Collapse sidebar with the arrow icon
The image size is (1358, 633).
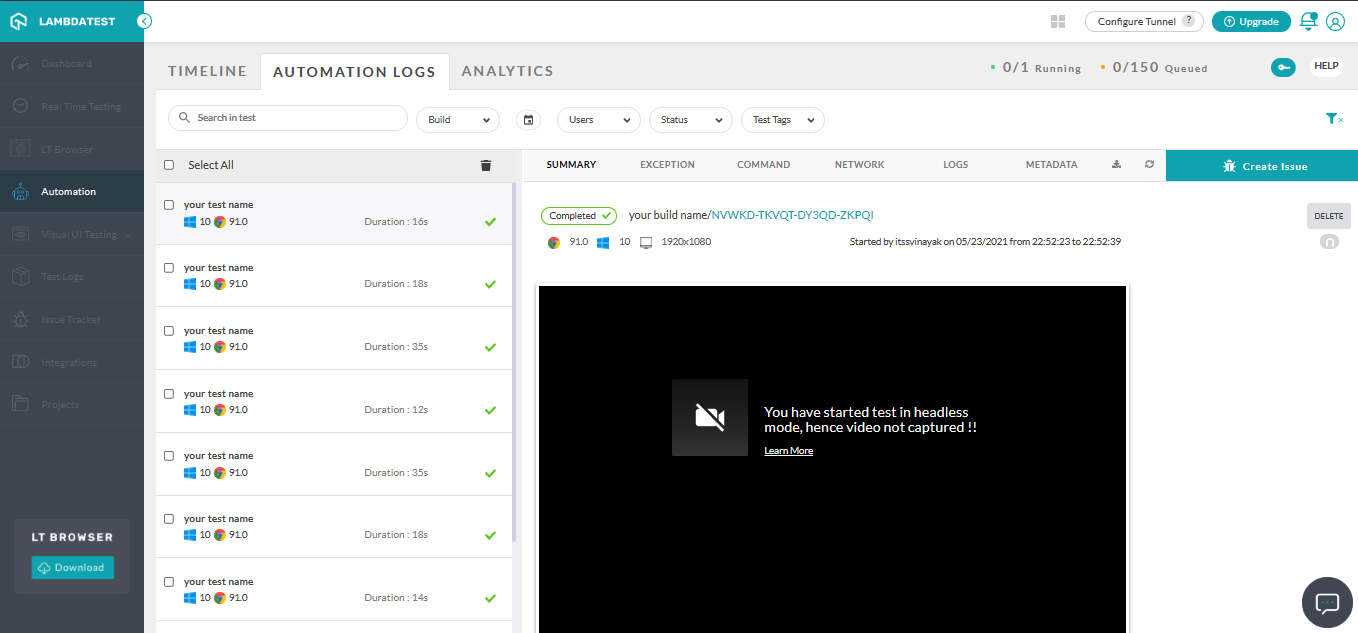click(145, 21)
